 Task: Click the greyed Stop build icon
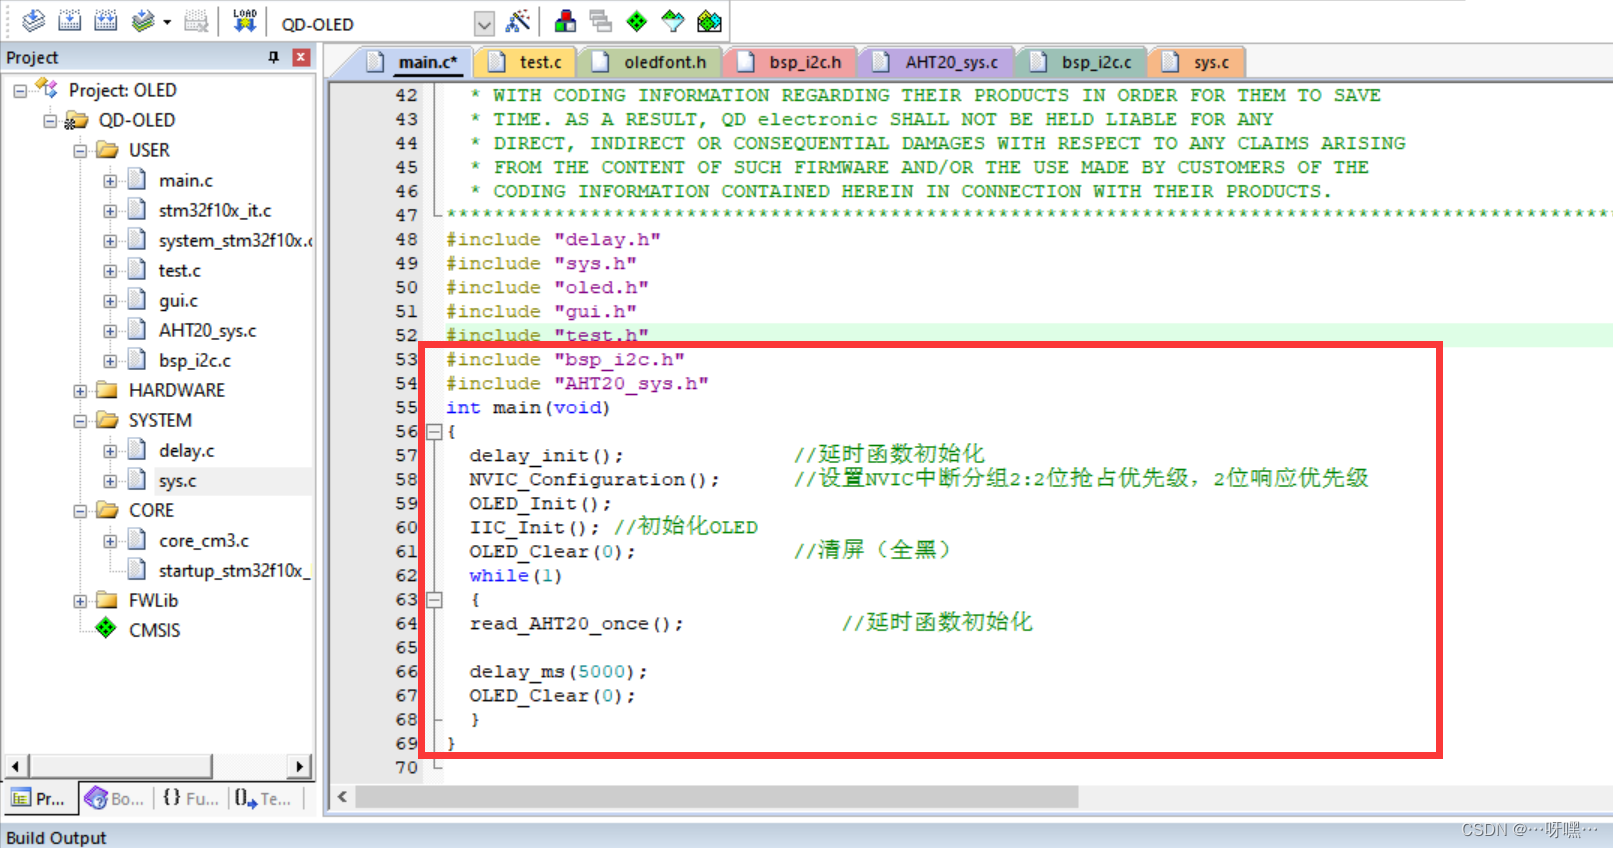click(x=197, y=20)
